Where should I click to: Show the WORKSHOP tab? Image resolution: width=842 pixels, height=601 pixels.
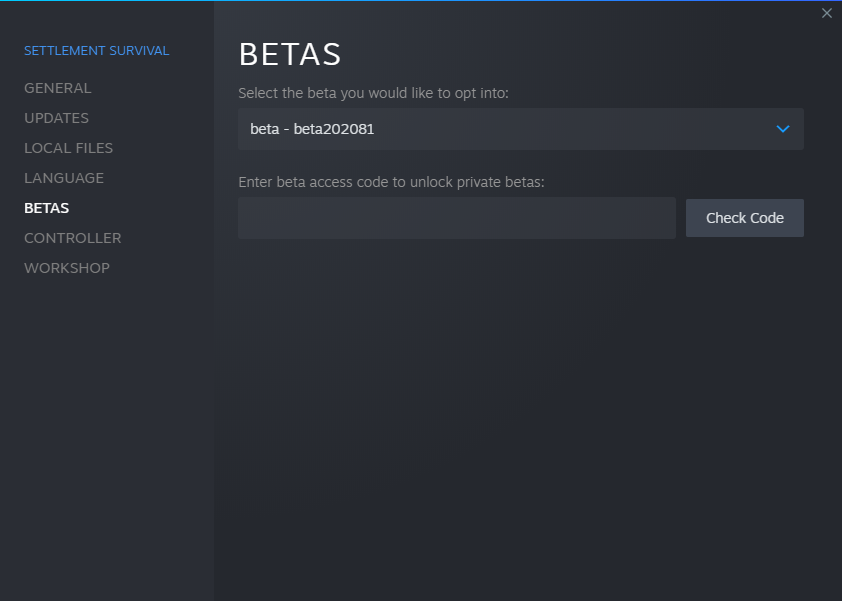click(67, 268)
